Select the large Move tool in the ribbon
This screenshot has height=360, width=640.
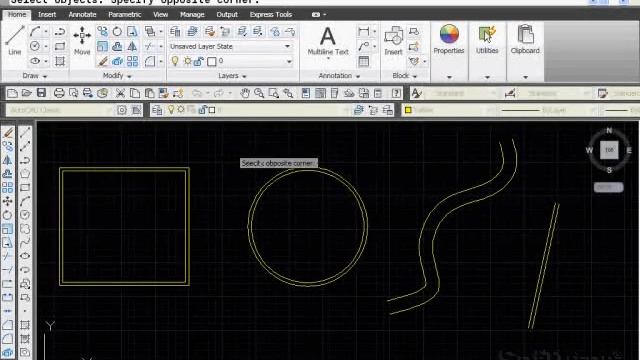pos(82,40)
